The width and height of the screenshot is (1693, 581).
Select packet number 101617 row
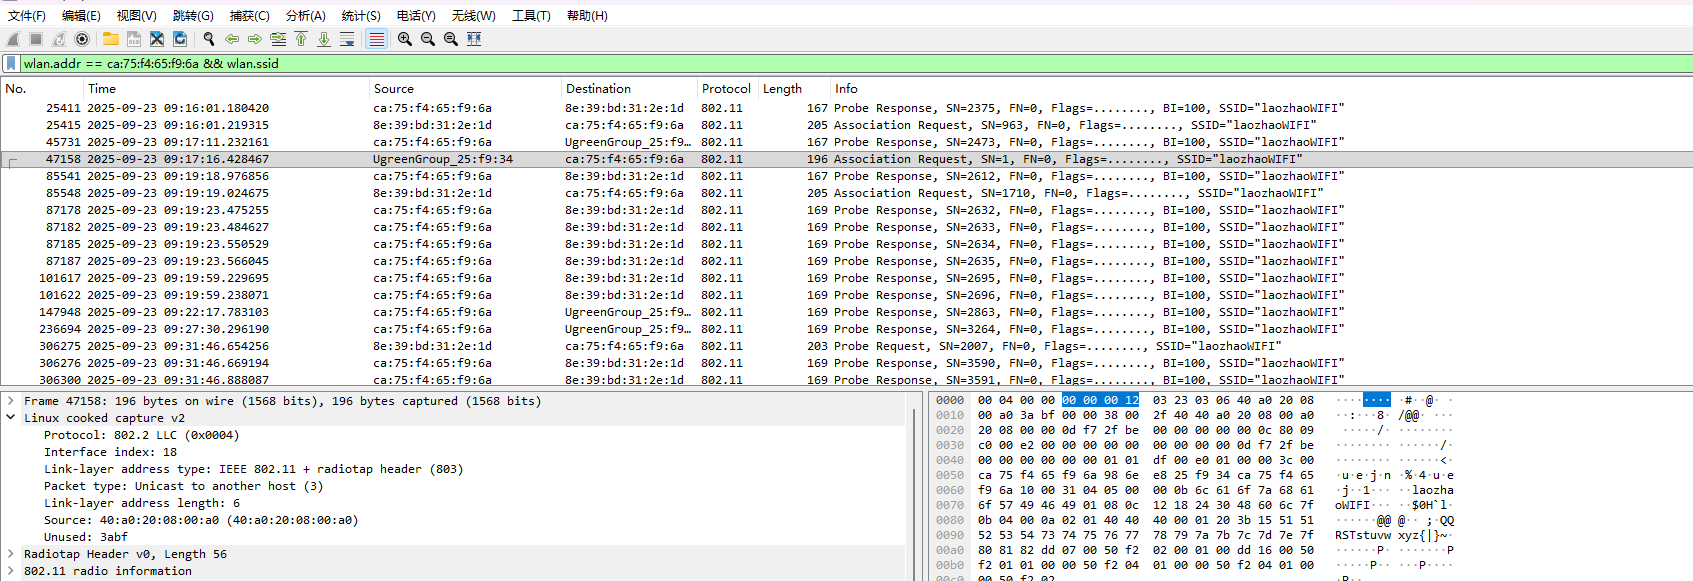(x=846, y=278)
